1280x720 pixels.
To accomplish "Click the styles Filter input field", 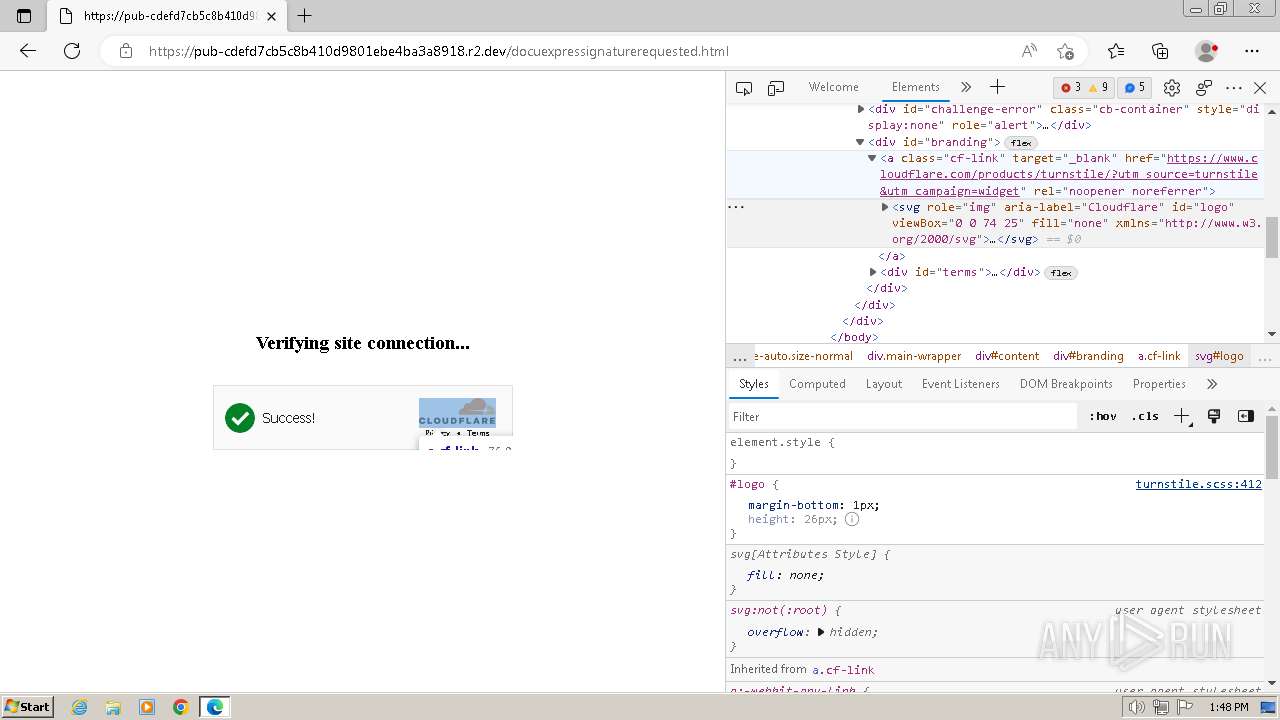I will tap(902, 417).
